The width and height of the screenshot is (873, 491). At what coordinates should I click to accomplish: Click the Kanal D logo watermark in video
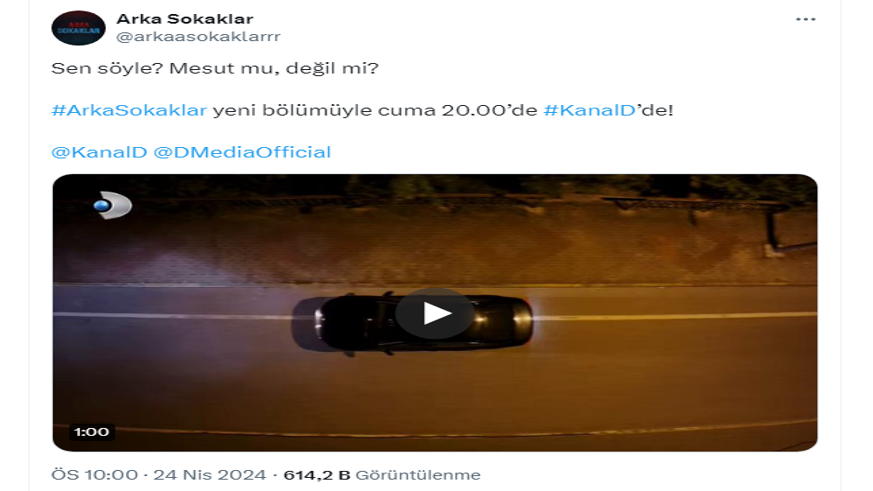coord(112,205)
